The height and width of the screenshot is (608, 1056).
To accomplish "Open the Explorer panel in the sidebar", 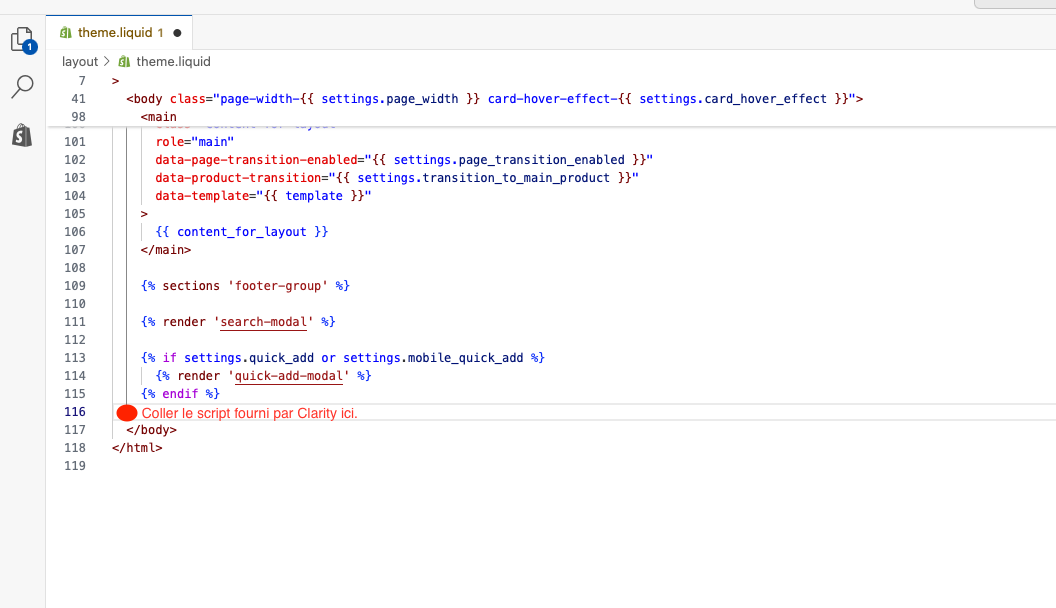I will point(21,36).
